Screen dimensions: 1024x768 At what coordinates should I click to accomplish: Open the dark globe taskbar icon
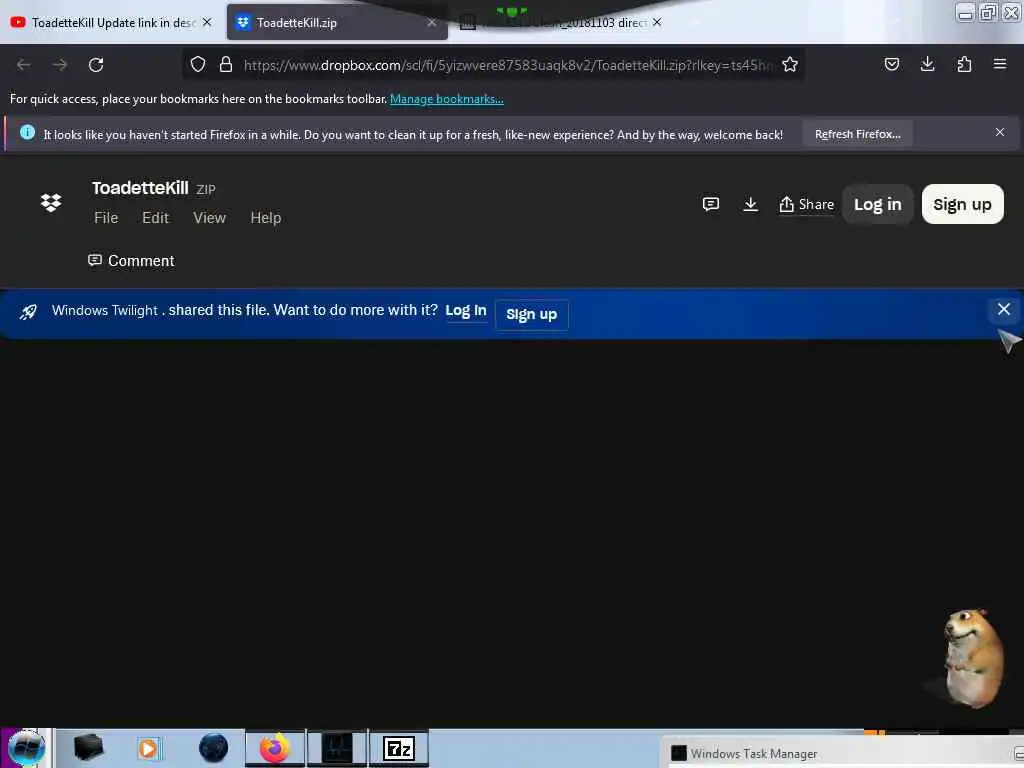point(214,748)
